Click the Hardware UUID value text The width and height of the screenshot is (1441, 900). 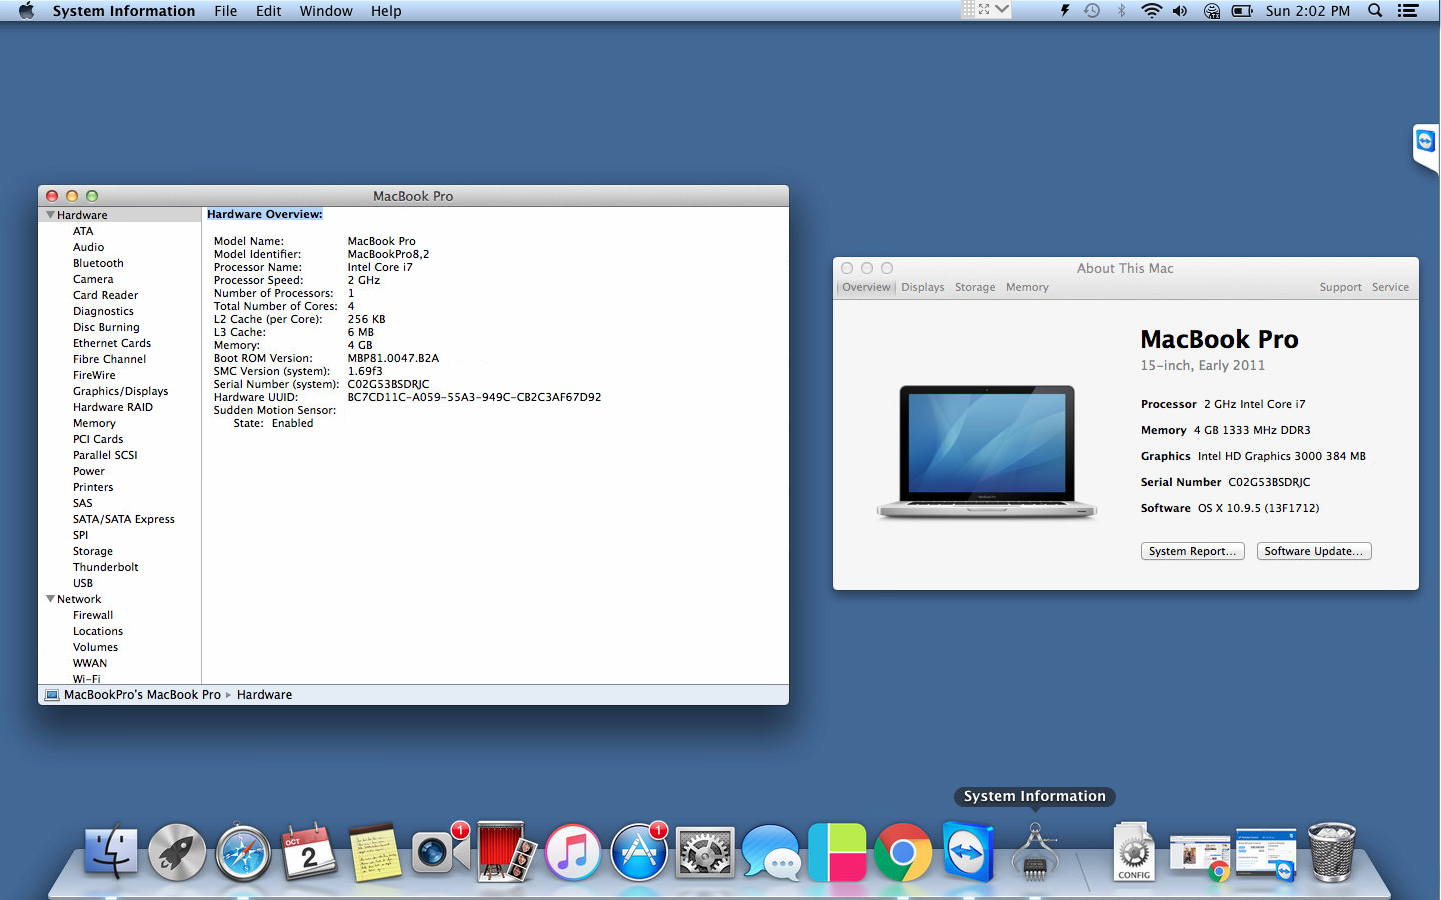pos(474,397)
